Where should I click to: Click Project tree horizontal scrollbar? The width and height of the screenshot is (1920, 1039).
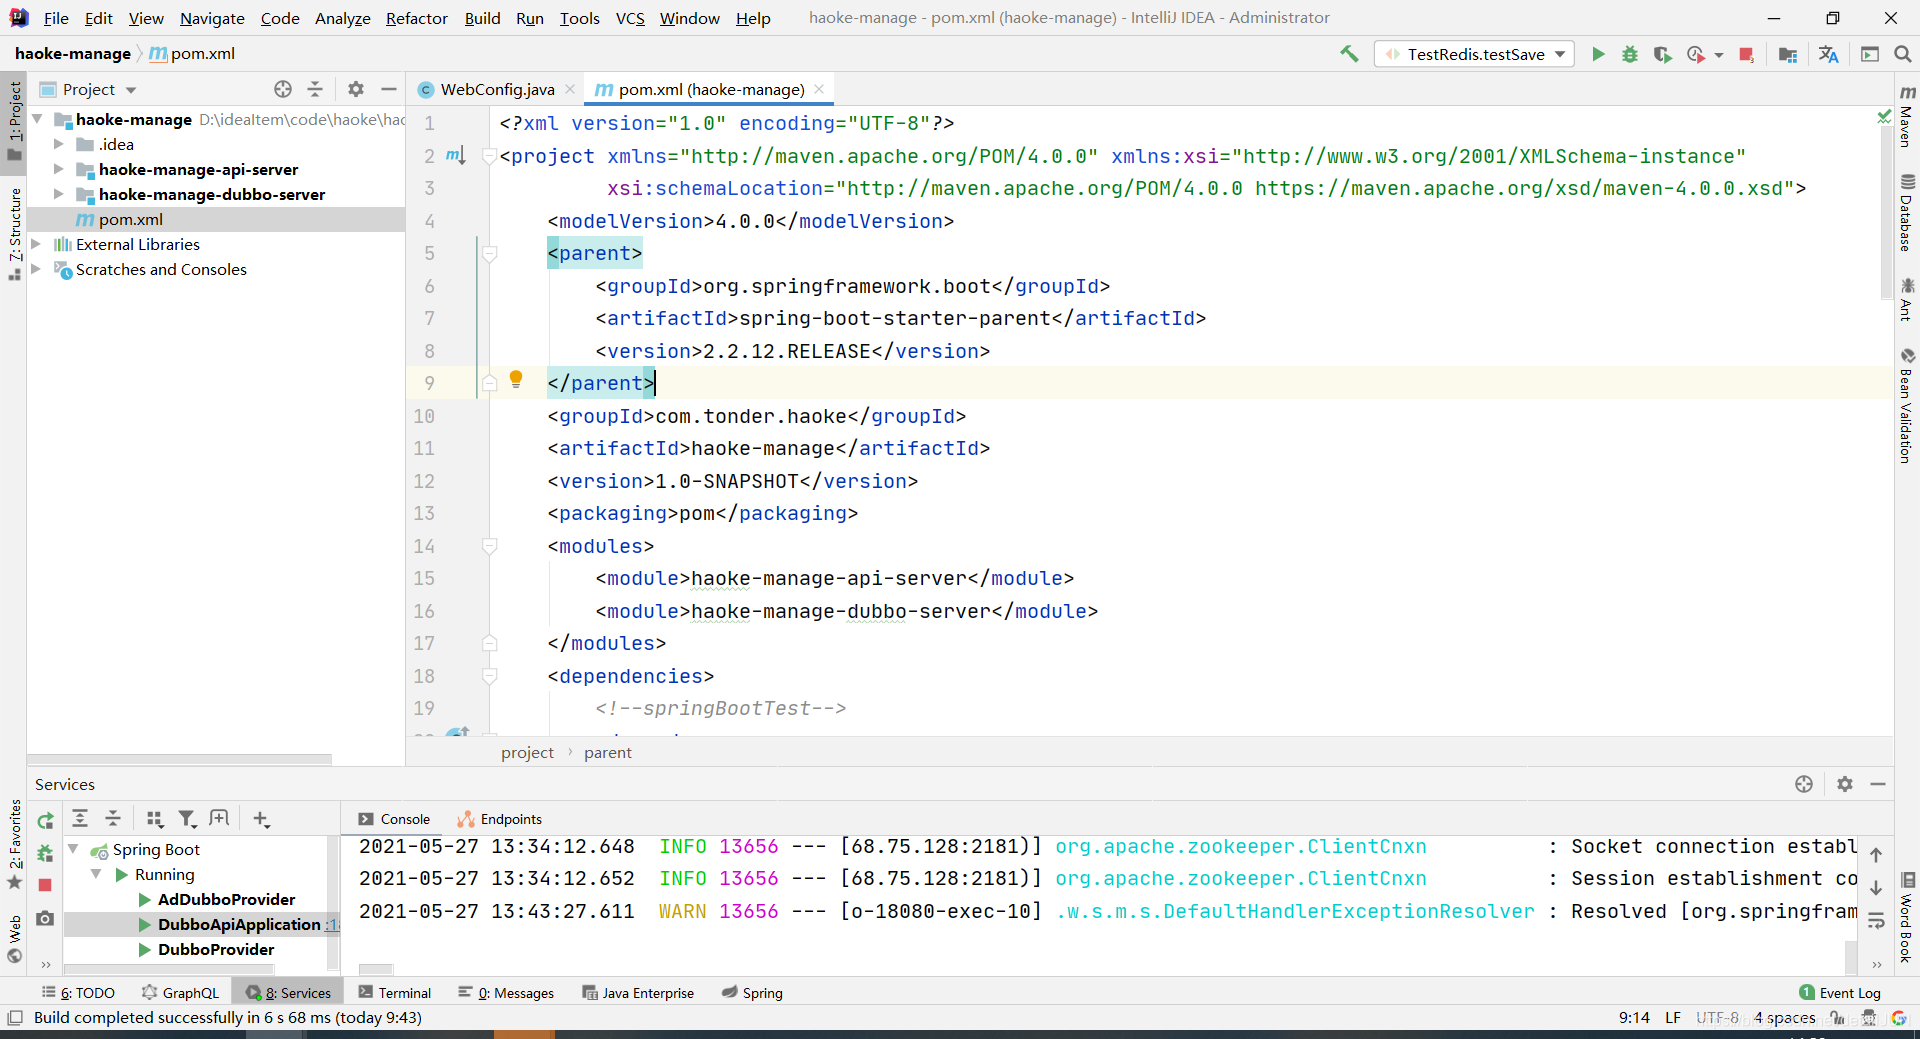coord(180,759)
